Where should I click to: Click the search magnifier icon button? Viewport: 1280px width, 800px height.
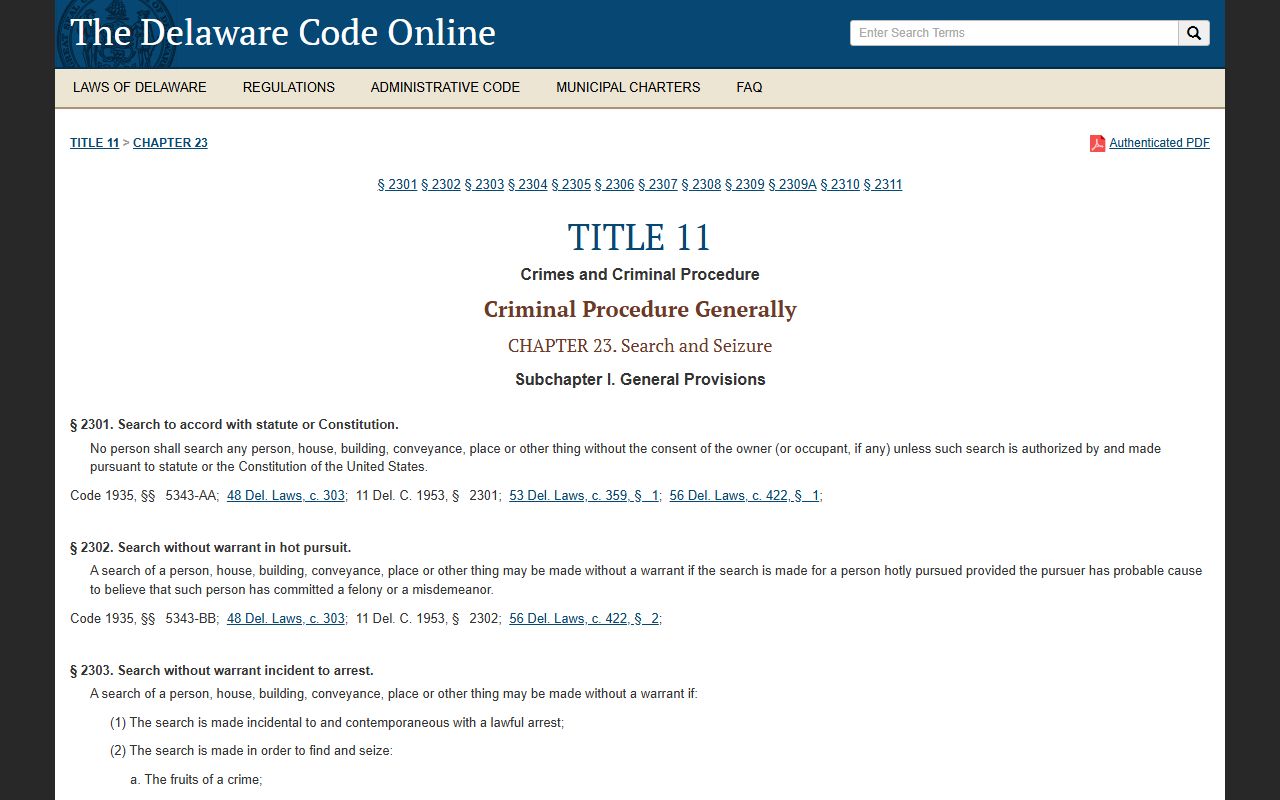click(1194, 33)
